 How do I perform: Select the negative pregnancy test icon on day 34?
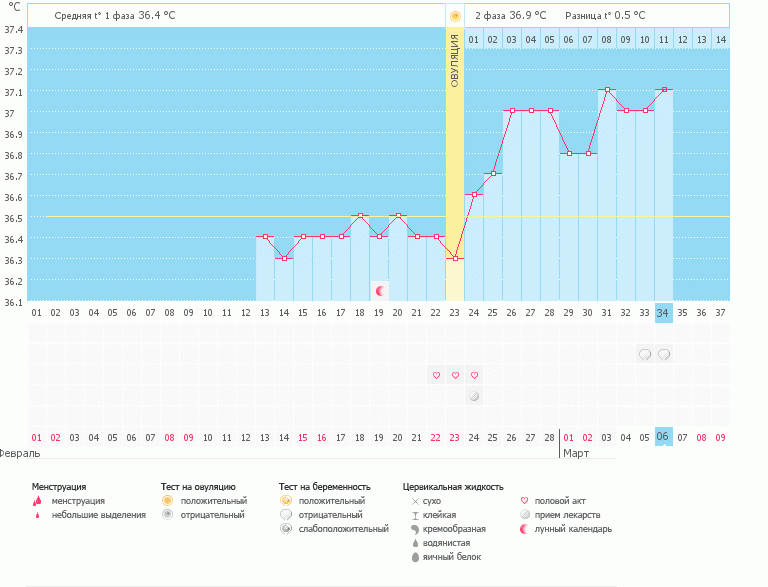pyautogui.click(x=664, y=354)
